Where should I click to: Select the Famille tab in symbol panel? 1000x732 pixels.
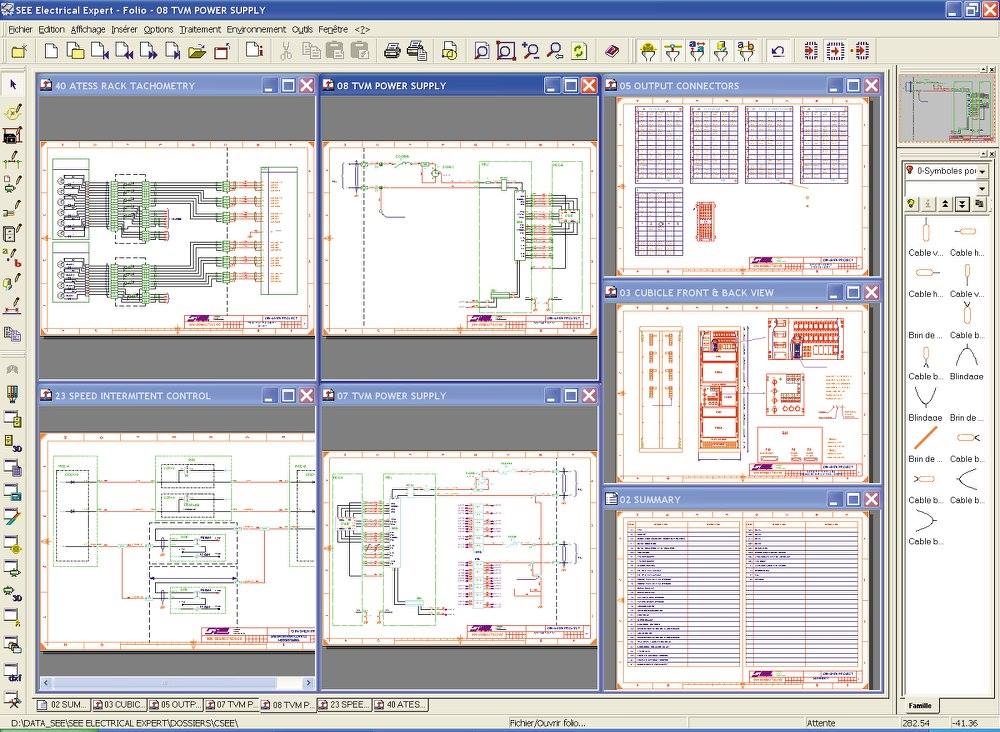[920, 705]
